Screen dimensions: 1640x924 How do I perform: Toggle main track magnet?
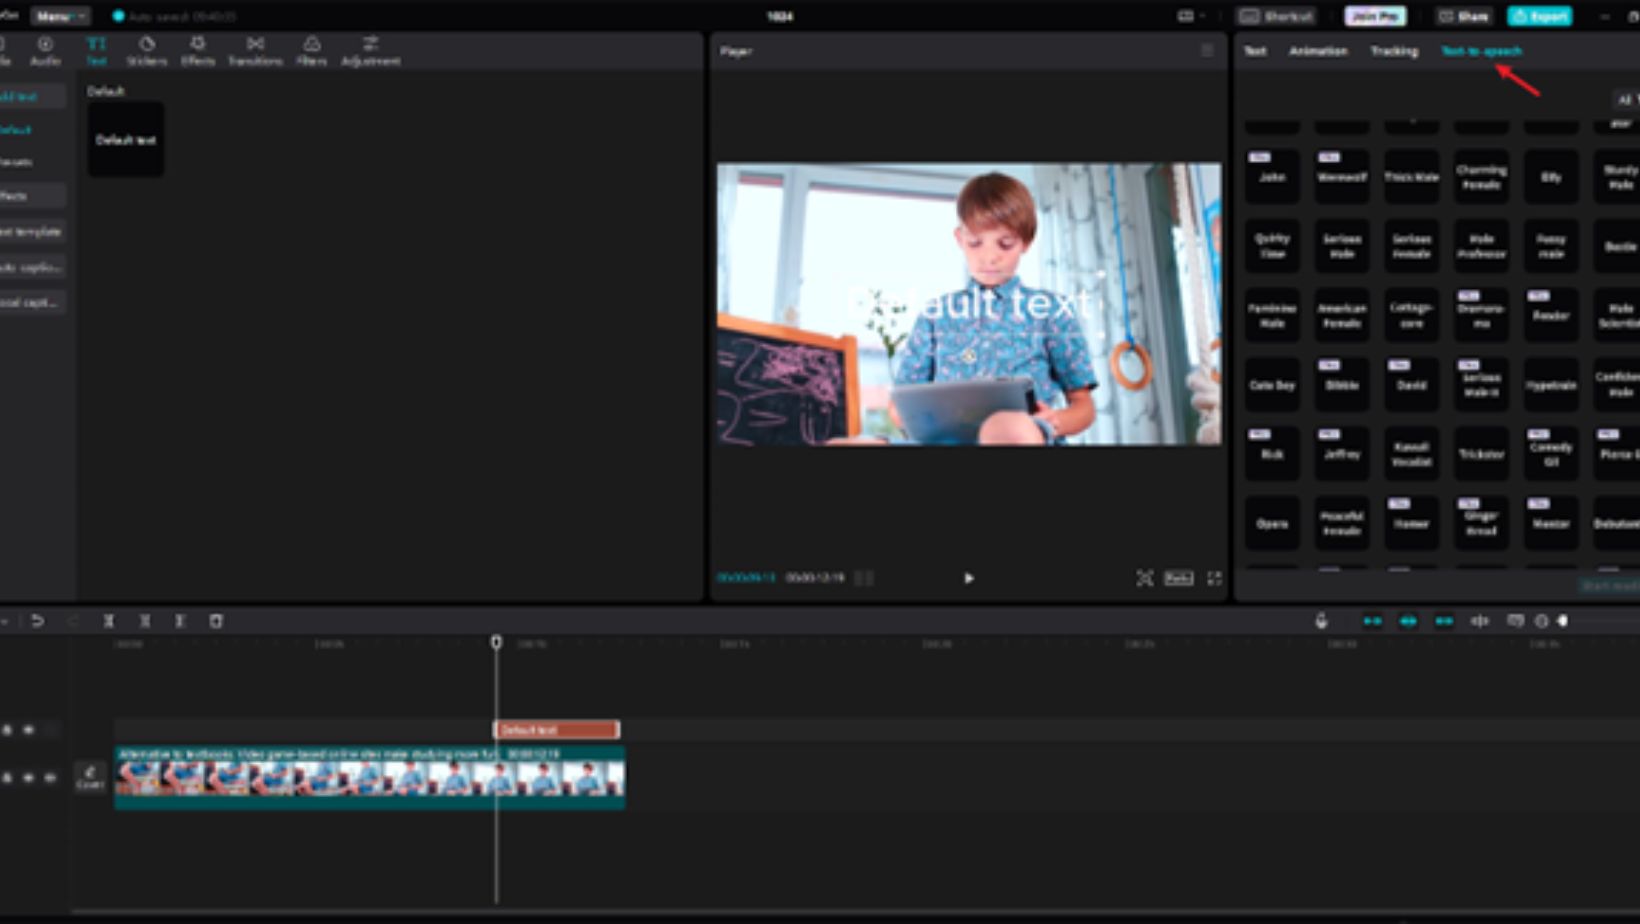[x=1372, y=621]
